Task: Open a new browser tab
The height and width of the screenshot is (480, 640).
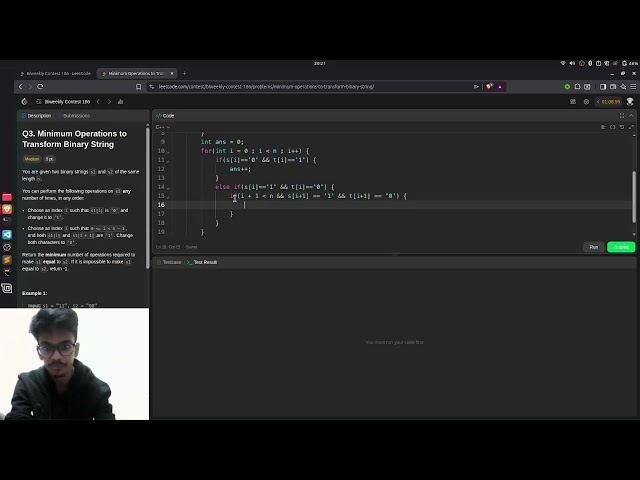Action: 184,73
